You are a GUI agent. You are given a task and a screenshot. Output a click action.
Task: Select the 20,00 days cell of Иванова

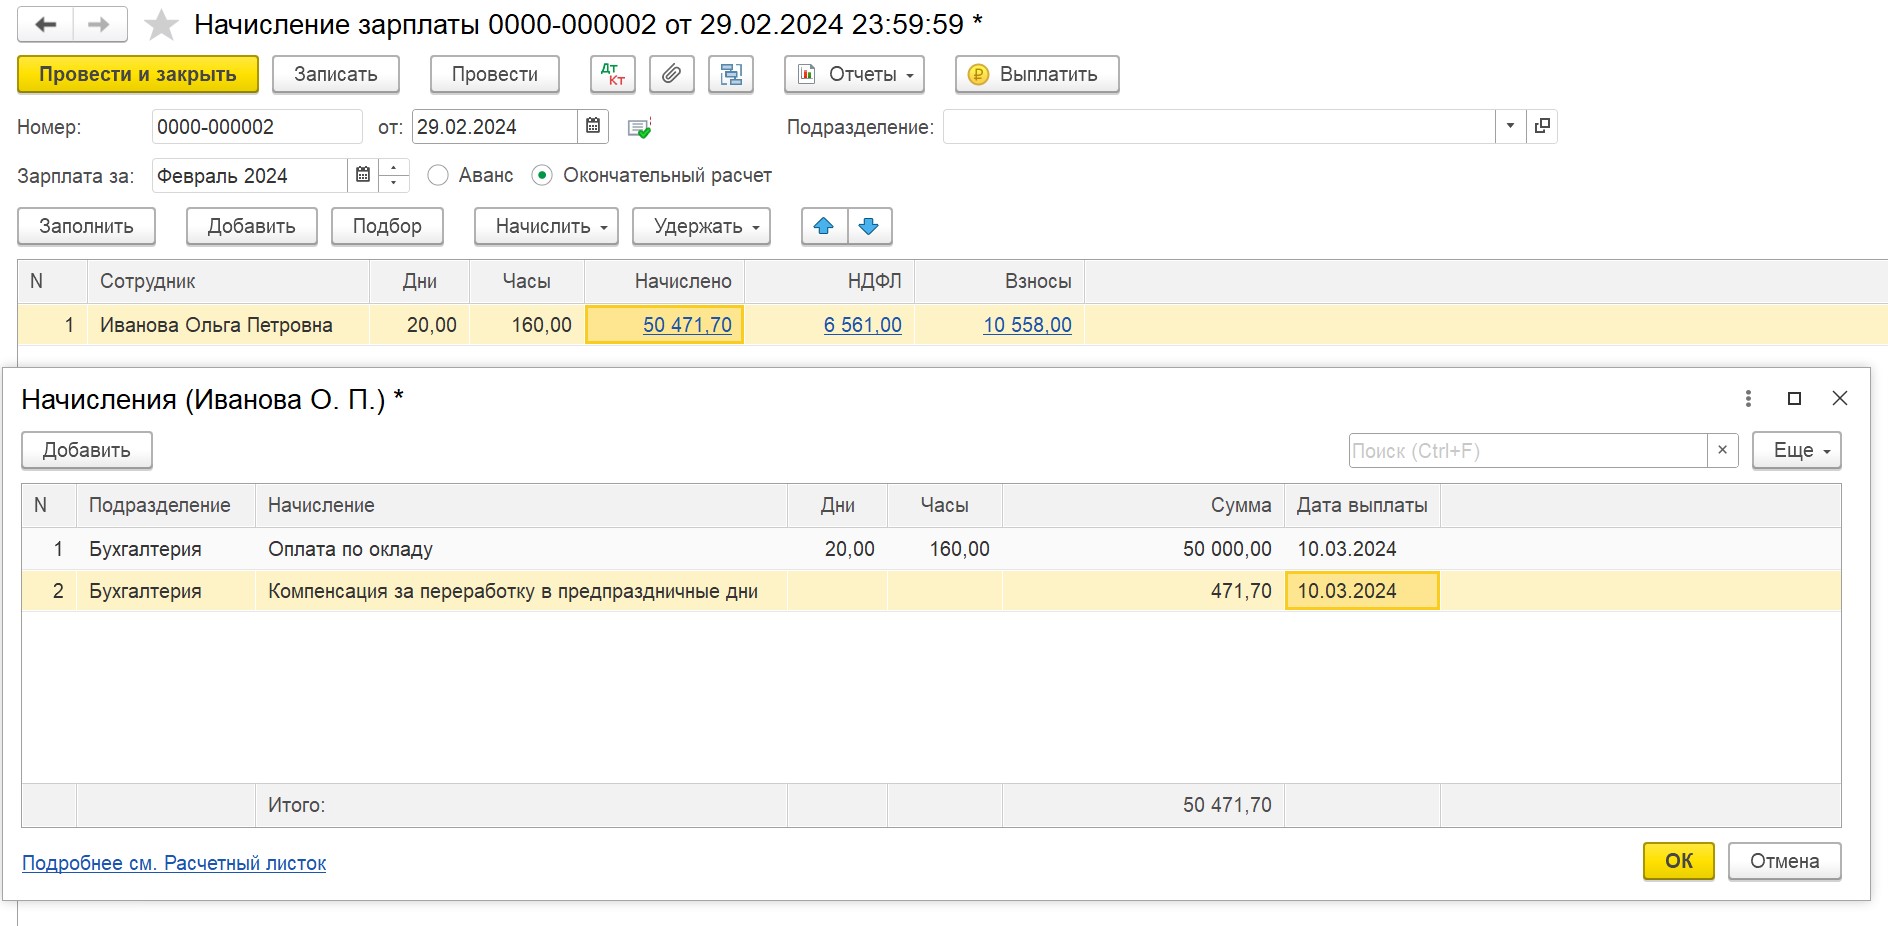420,325
